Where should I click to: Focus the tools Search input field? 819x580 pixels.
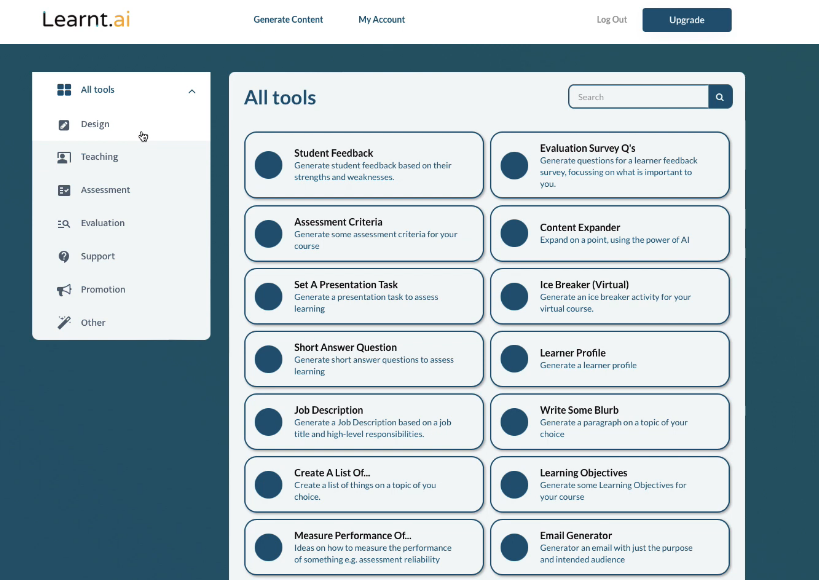point(639,97)
